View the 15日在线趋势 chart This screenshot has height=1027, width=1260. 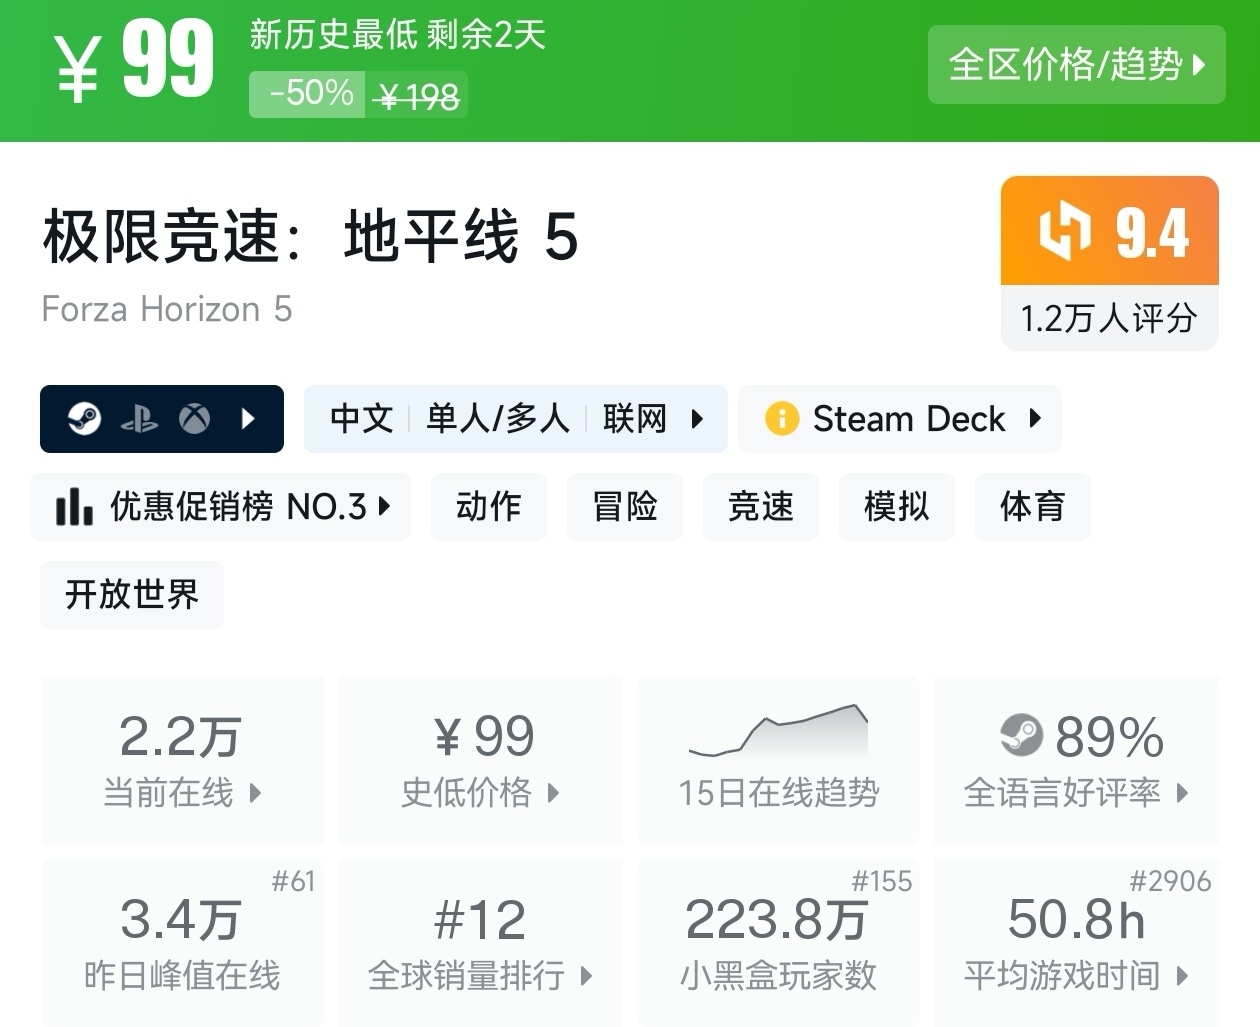778,759
